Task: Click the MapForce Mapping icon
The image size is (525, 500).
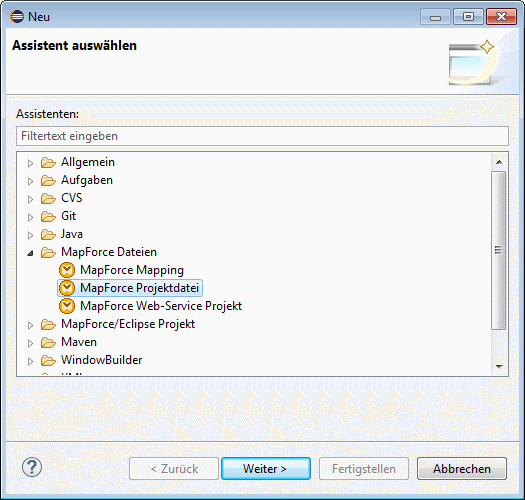Action: point(67,270)
